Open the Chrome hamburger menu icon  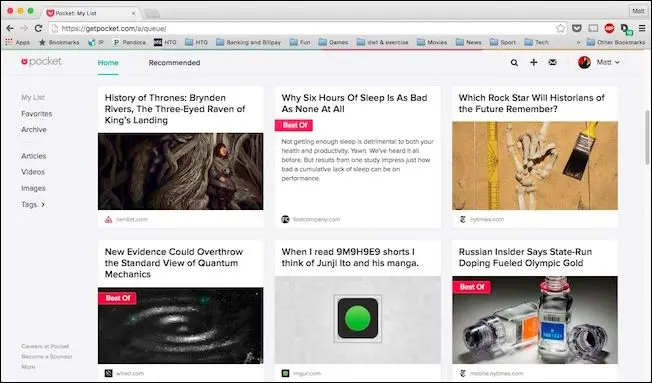click(x=642, y=28)
